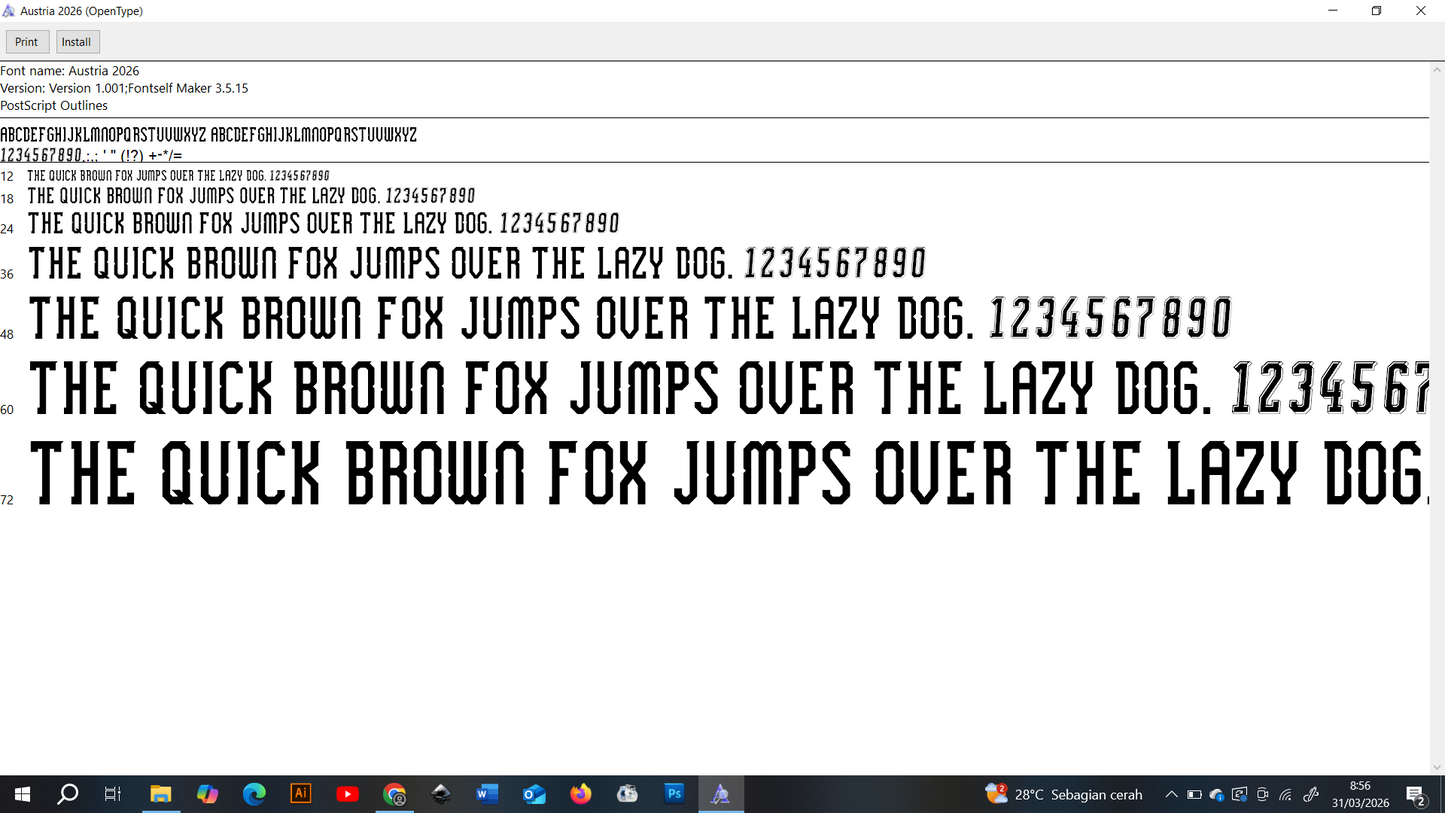
Task: Close the Austria 2026 font viewer
Action: tap(1421, 11)
